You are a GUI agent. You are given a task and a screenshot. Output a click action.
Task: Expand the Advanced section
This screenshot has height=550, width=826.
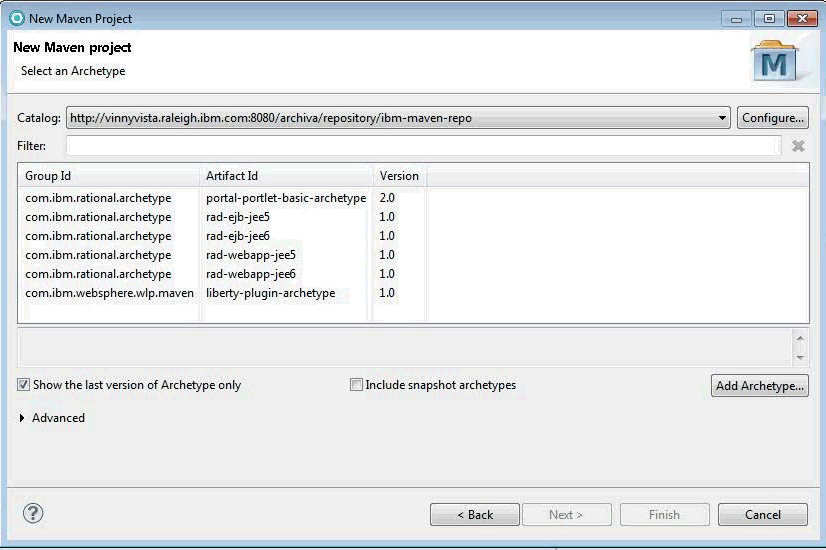pos(22,418)
